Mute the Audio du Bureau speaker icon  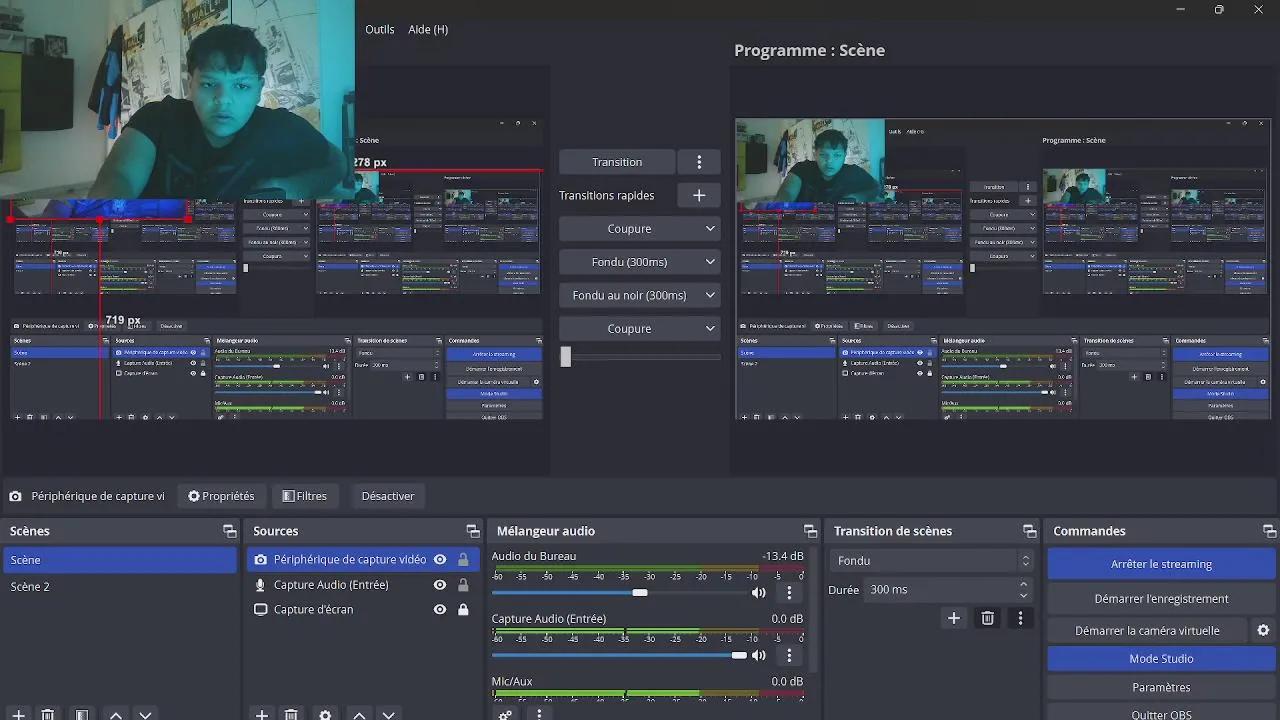(759, 593)
